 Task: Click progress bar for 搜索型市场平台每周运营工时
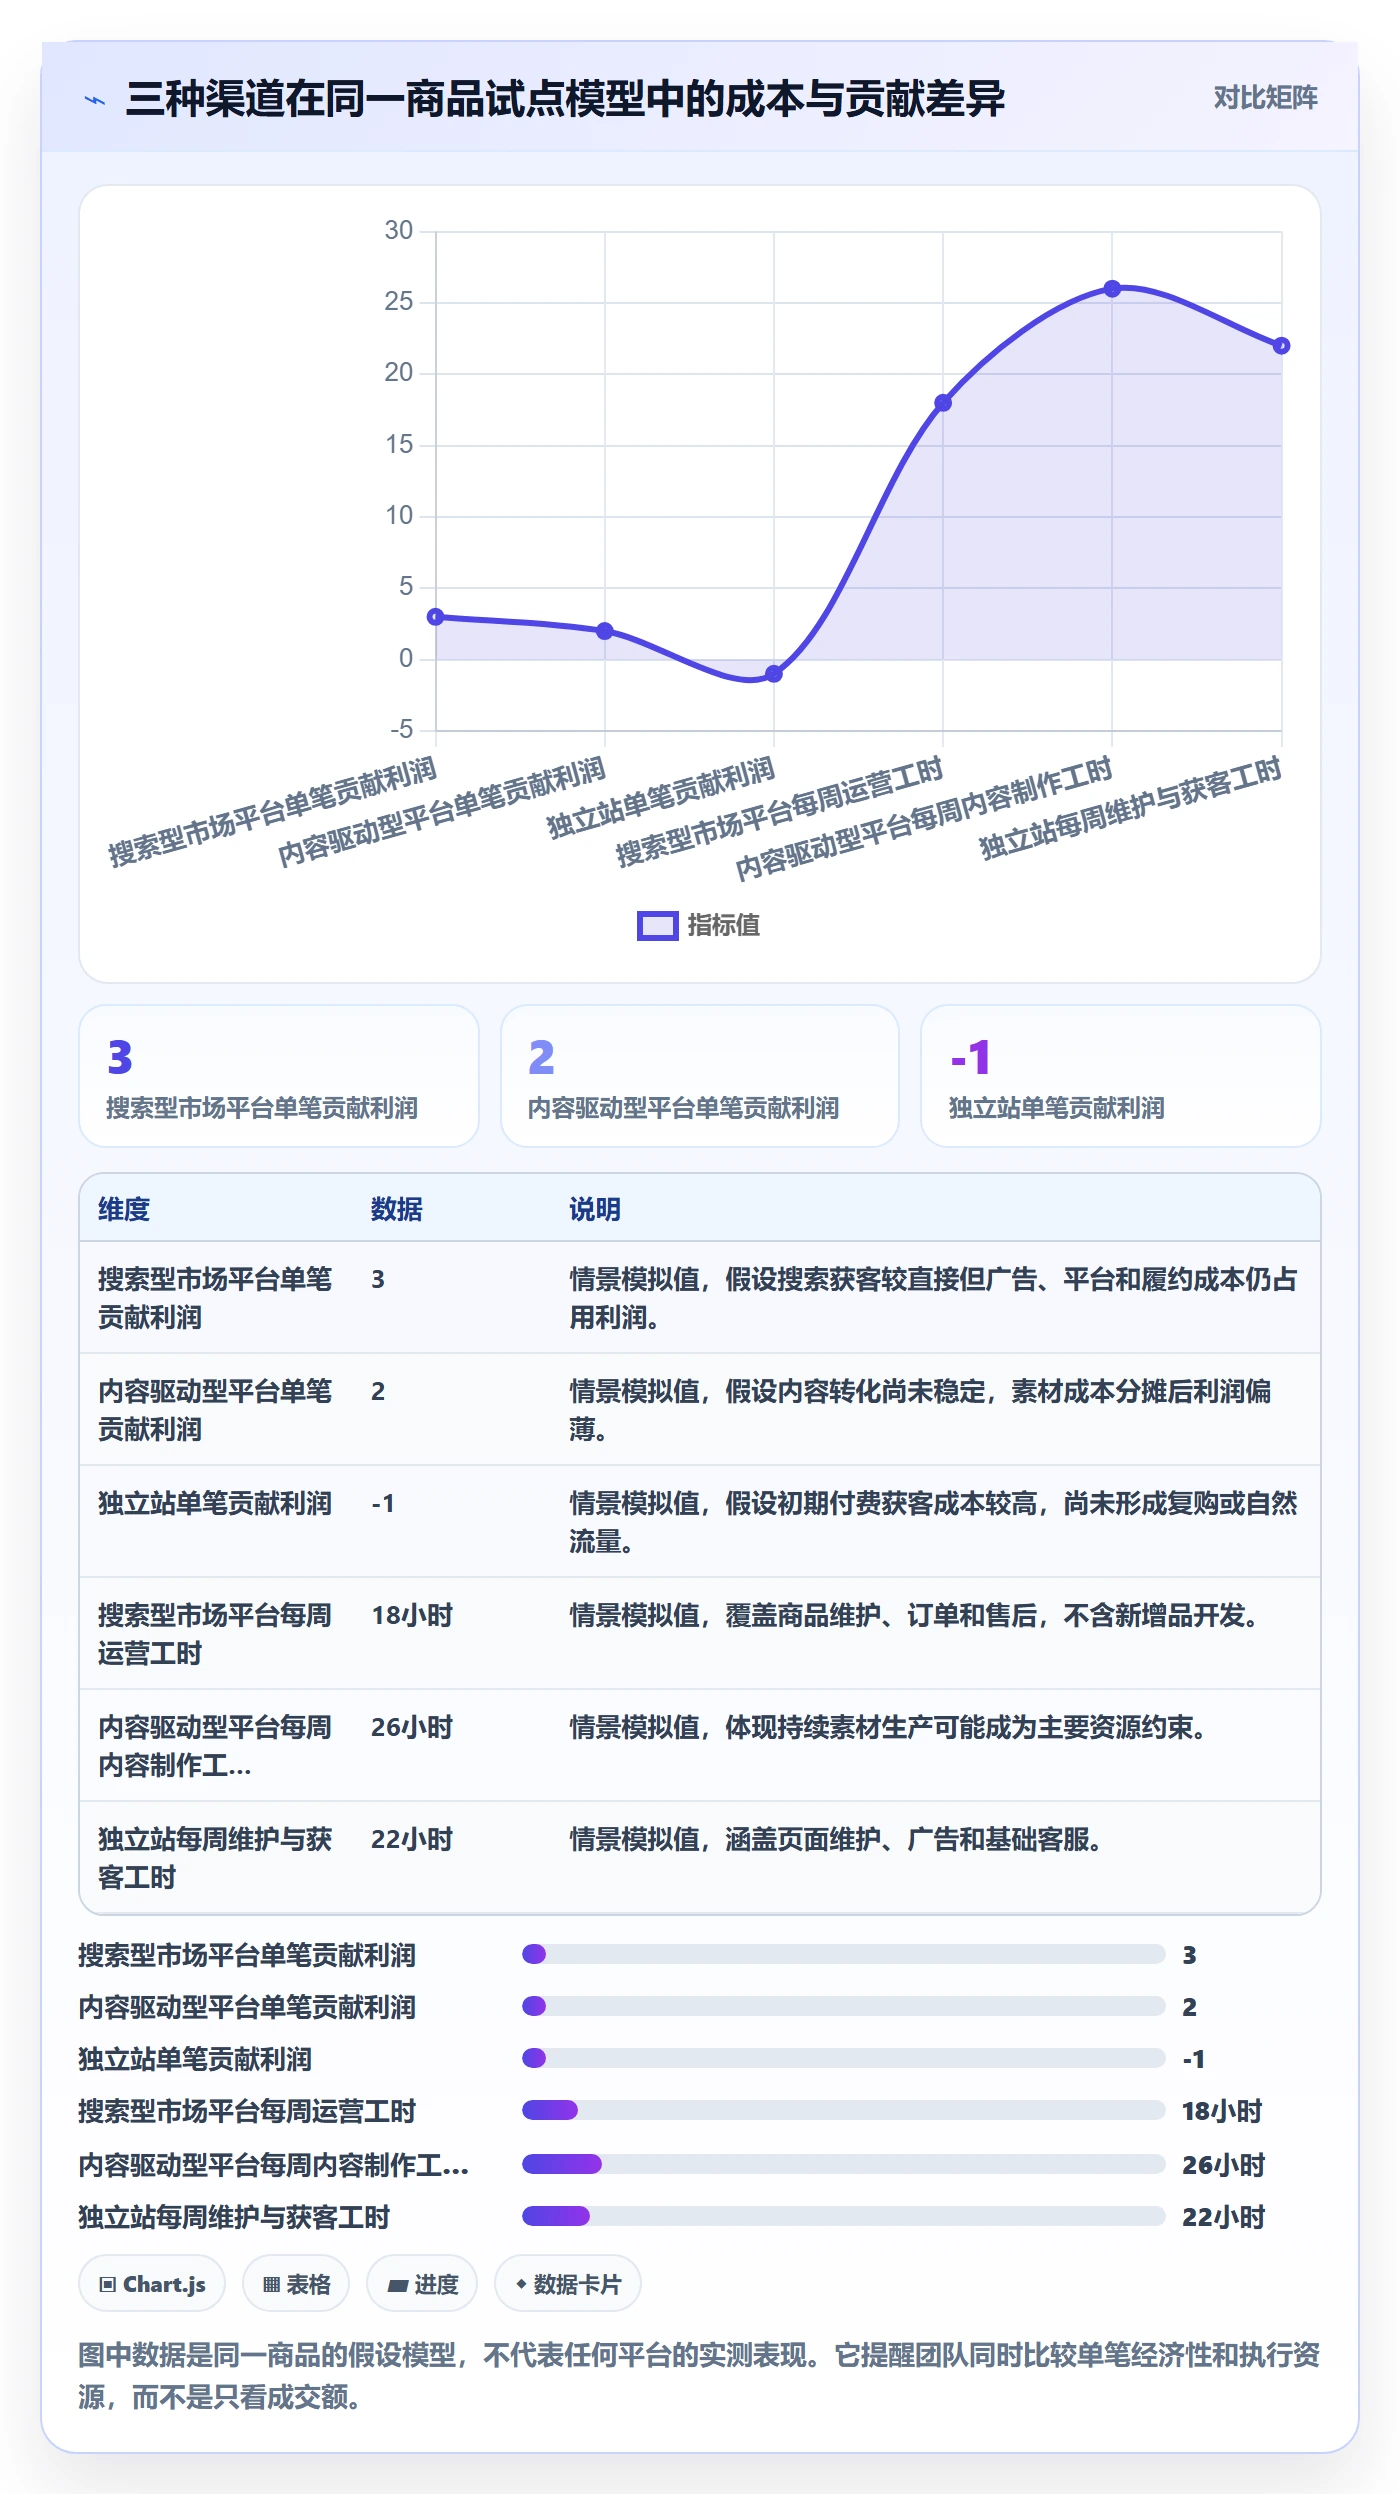(844, 2110)
